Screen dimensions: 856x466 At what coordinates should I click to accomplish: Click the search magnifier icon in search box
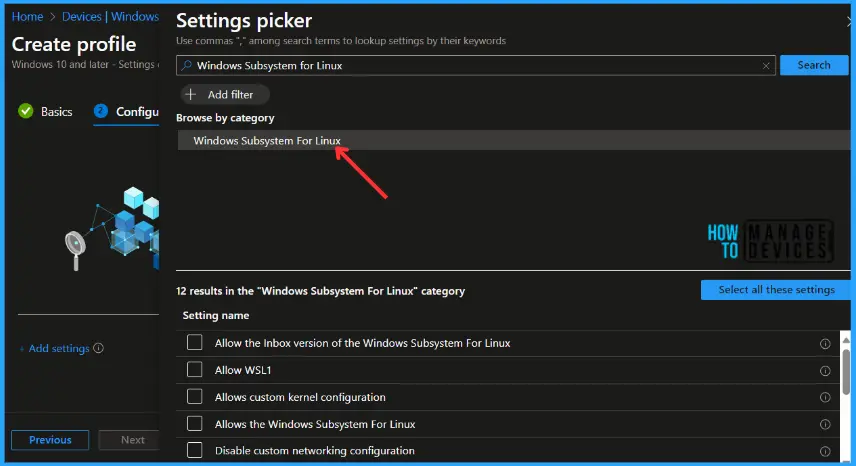(187, 65)
